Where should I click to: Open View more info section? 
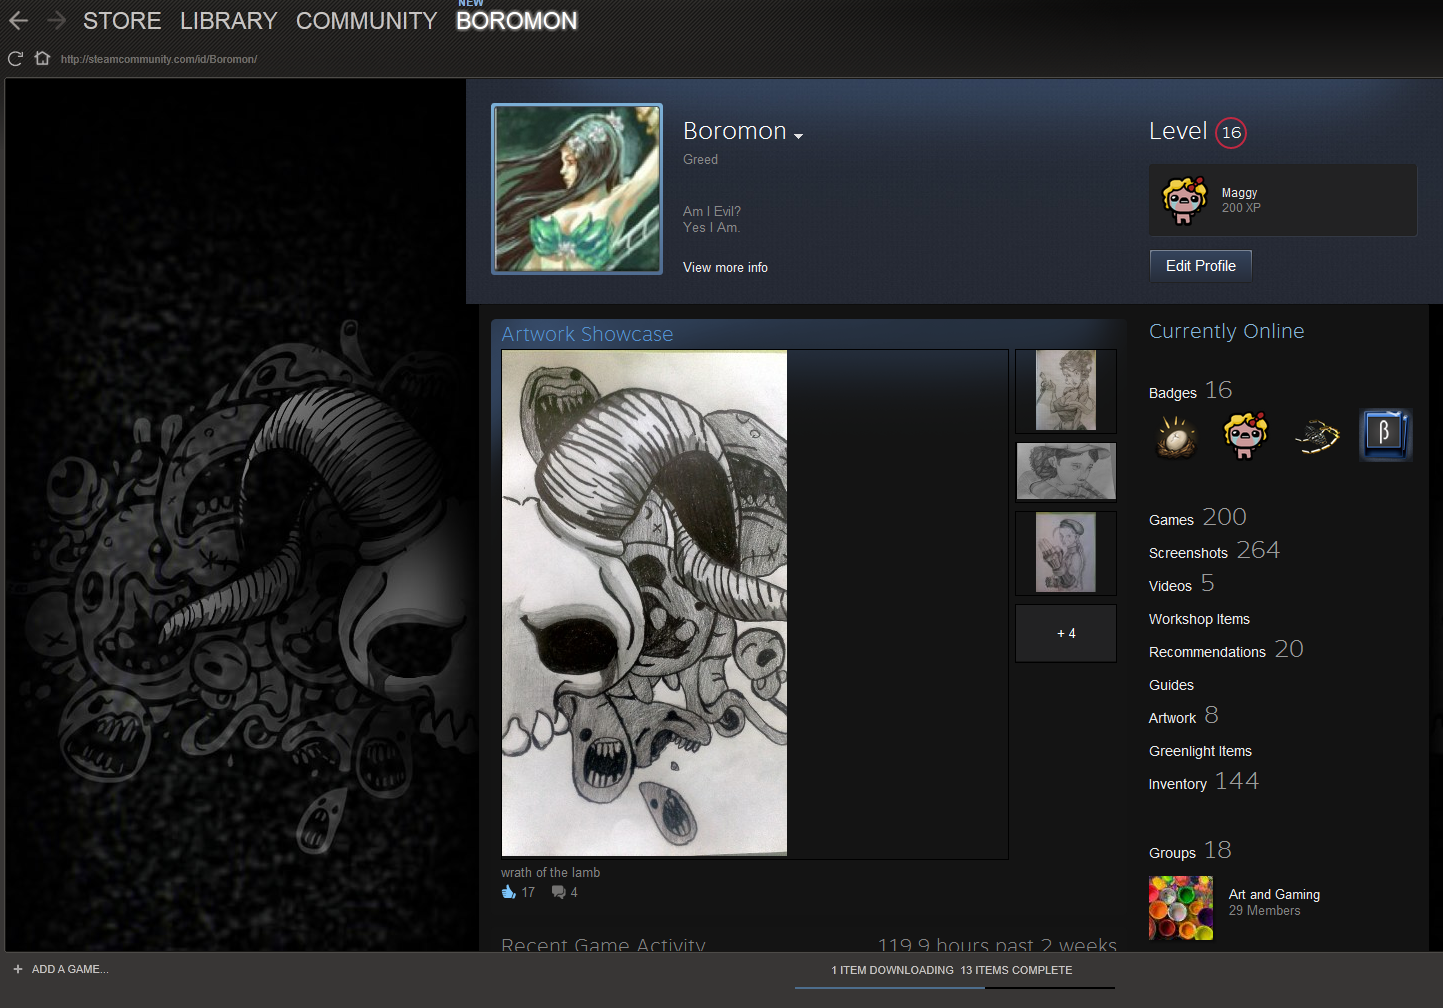tap(725, 267)
